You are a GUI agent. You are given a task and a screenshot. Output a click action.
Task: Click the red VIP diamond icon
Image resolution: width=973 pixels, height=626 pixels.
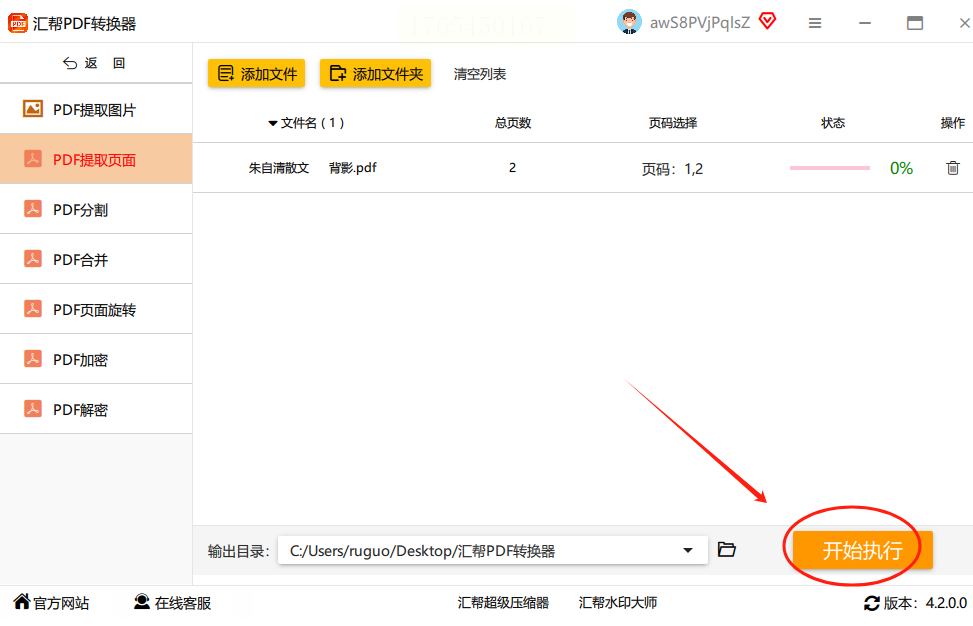point(768,22)
